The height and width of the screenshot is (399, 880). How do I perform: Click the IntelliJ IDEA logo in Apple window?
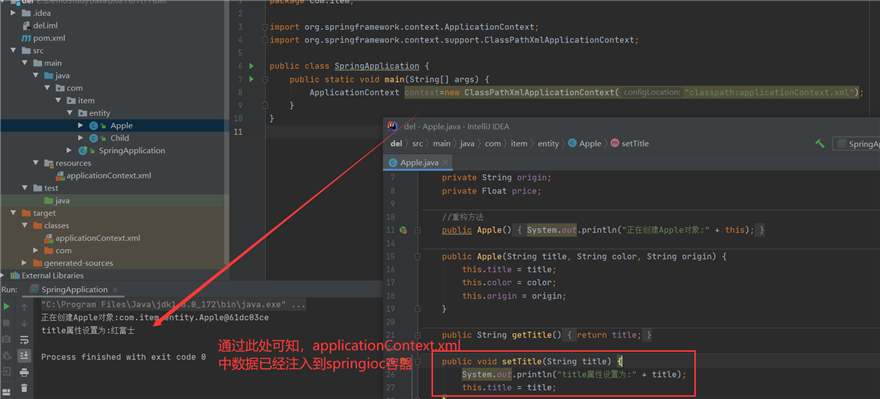(393, 126)
